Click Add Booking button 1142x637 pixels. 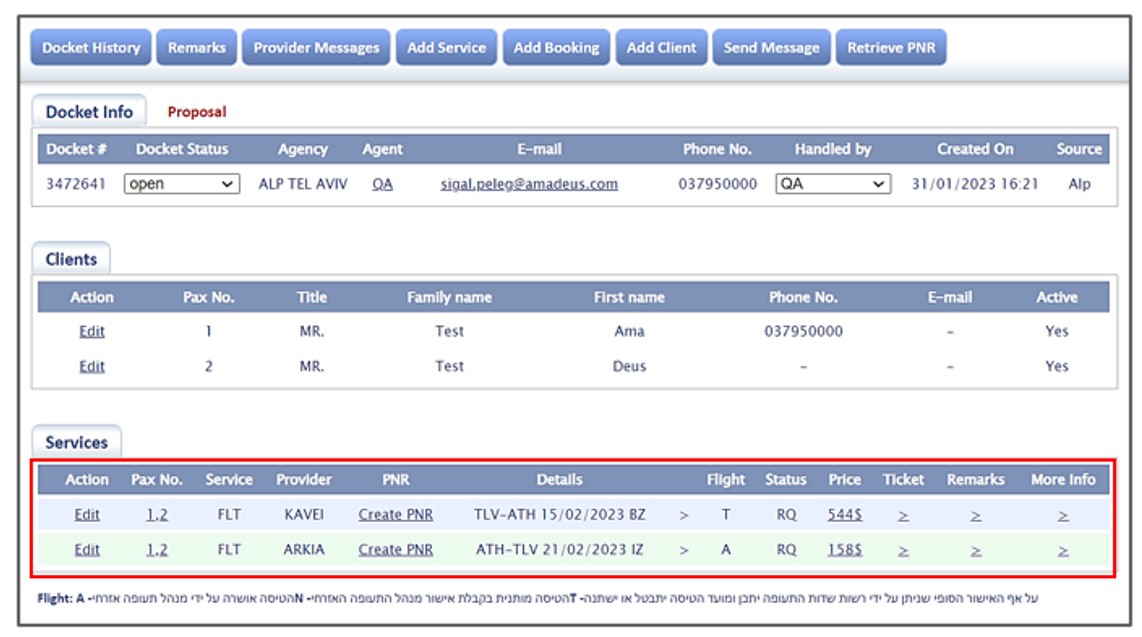click(556, 47)
